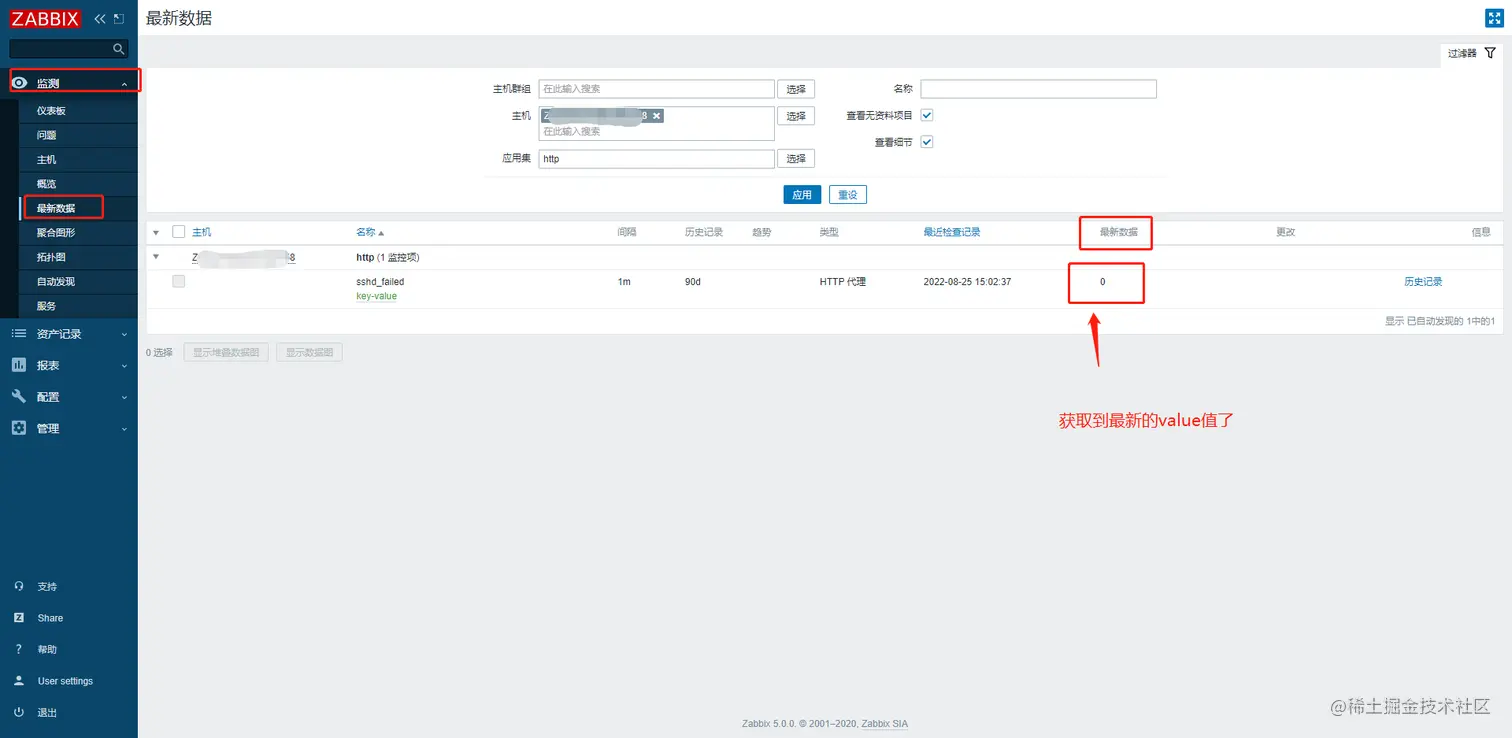Click the filter funnel icon
1512x738 pixels.
pyautogui.click(x=1490, y=53)
